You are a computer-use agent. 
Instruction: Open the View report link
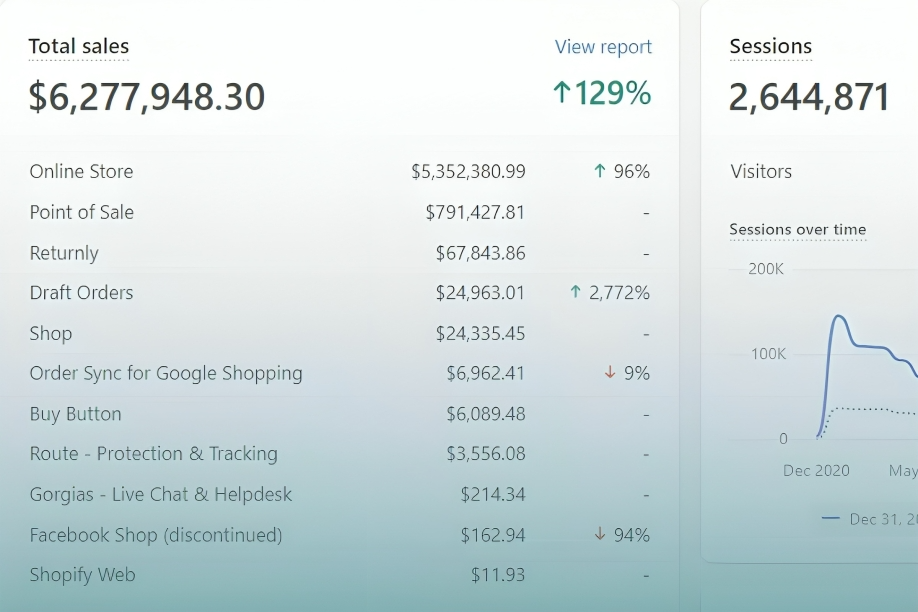point(603,47)
